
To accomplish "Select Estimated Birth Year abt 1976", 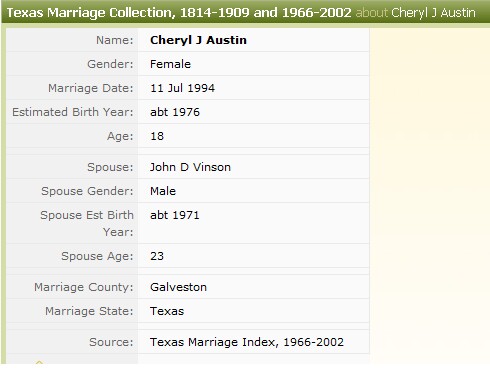I will (175, 112).
